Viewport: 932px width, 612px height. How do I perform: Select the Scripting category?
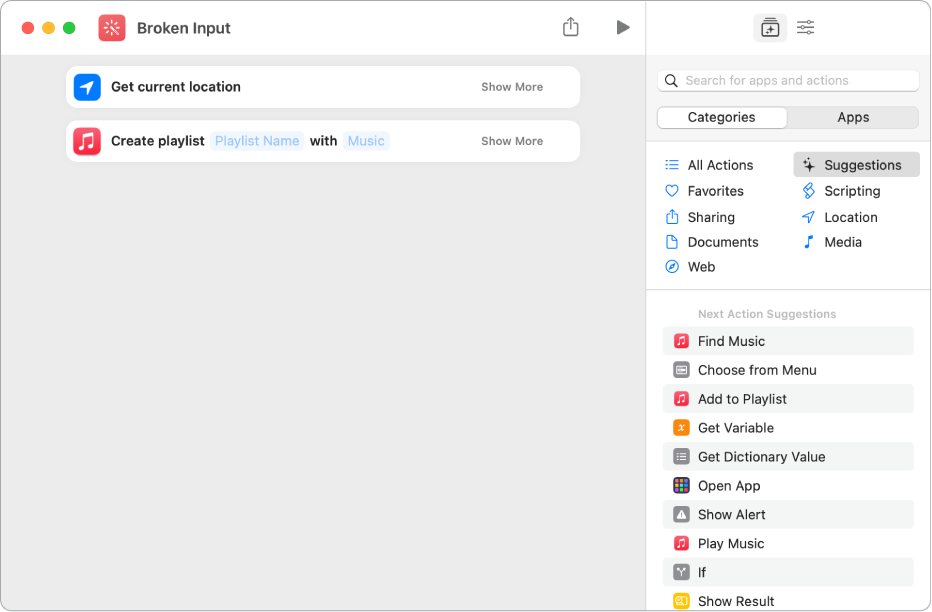coord(851,191)
